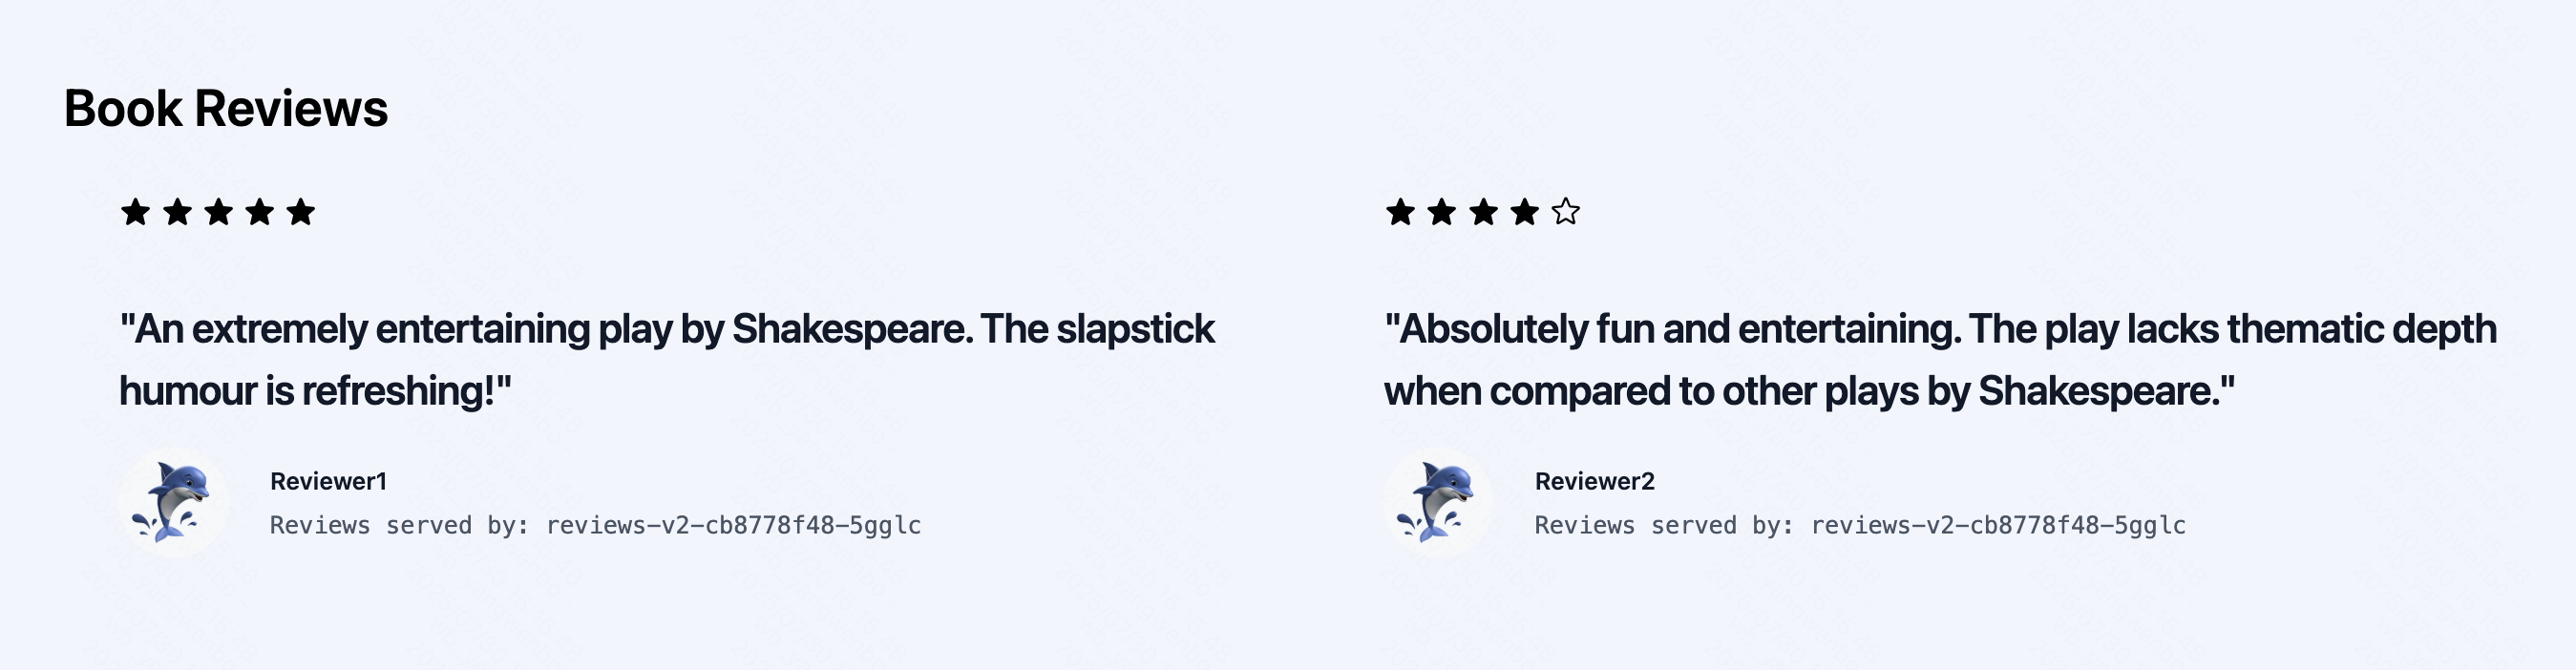This screenshot has width=2576, height=670.
Task: Click the fifth filled star for Reviewer1
Action: tap(300, 212)
